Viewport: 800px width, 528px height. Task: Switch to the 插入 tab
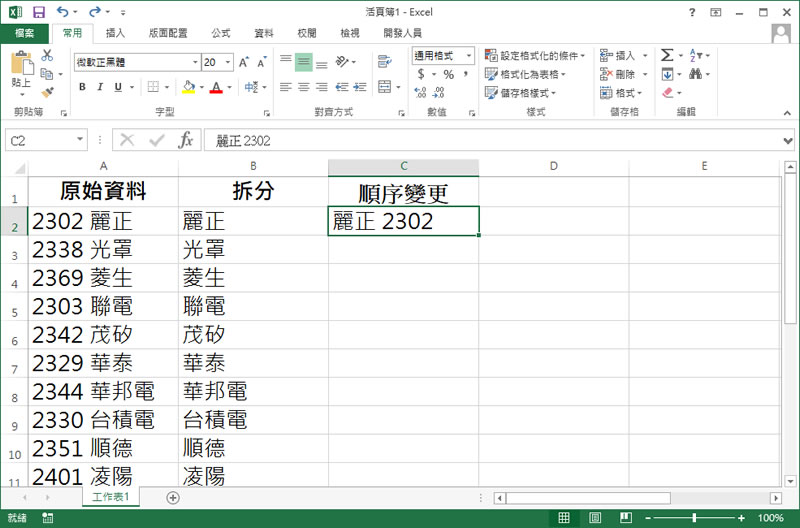(x=115, y=33)
